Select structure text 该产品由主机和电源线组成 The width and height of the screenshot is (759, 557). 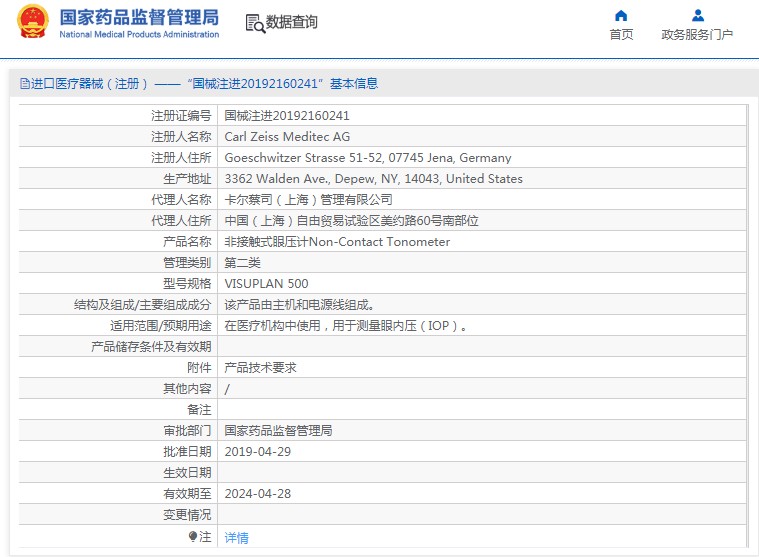pyautogui.click(x=299, y=305)
